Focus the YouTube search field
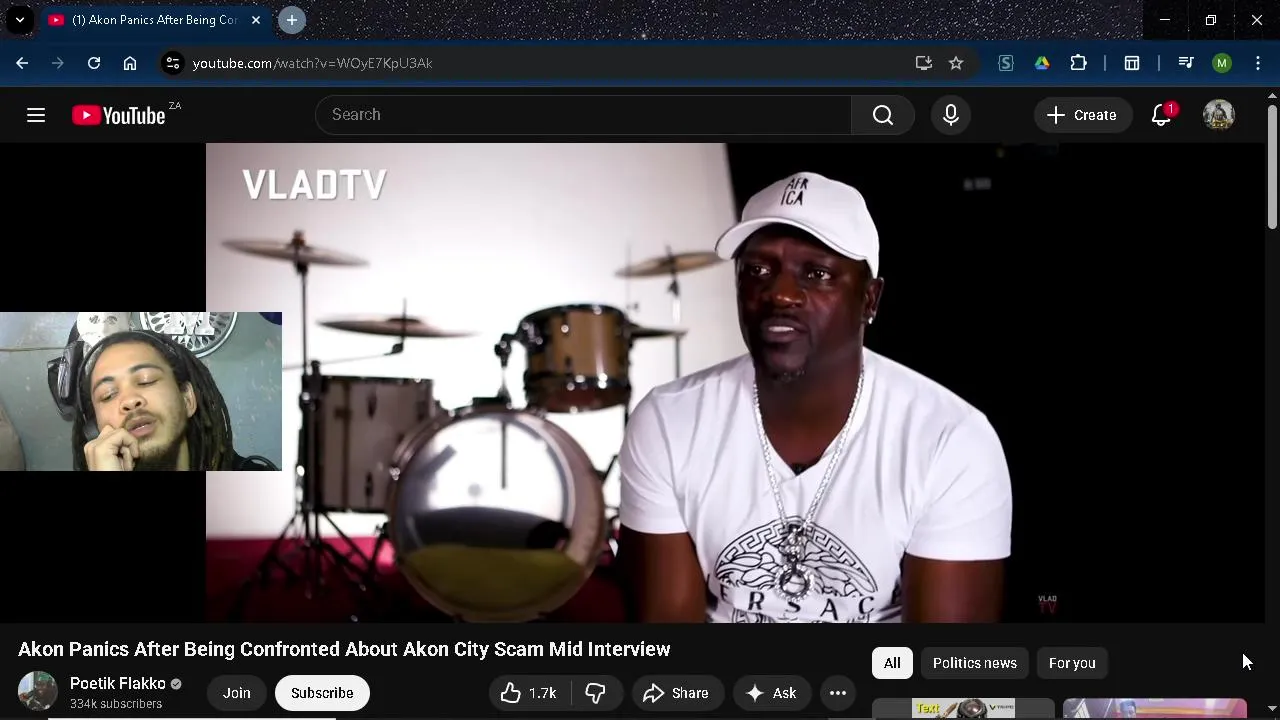The height and width of the screenshot is (720, 1280). point(584,115)
